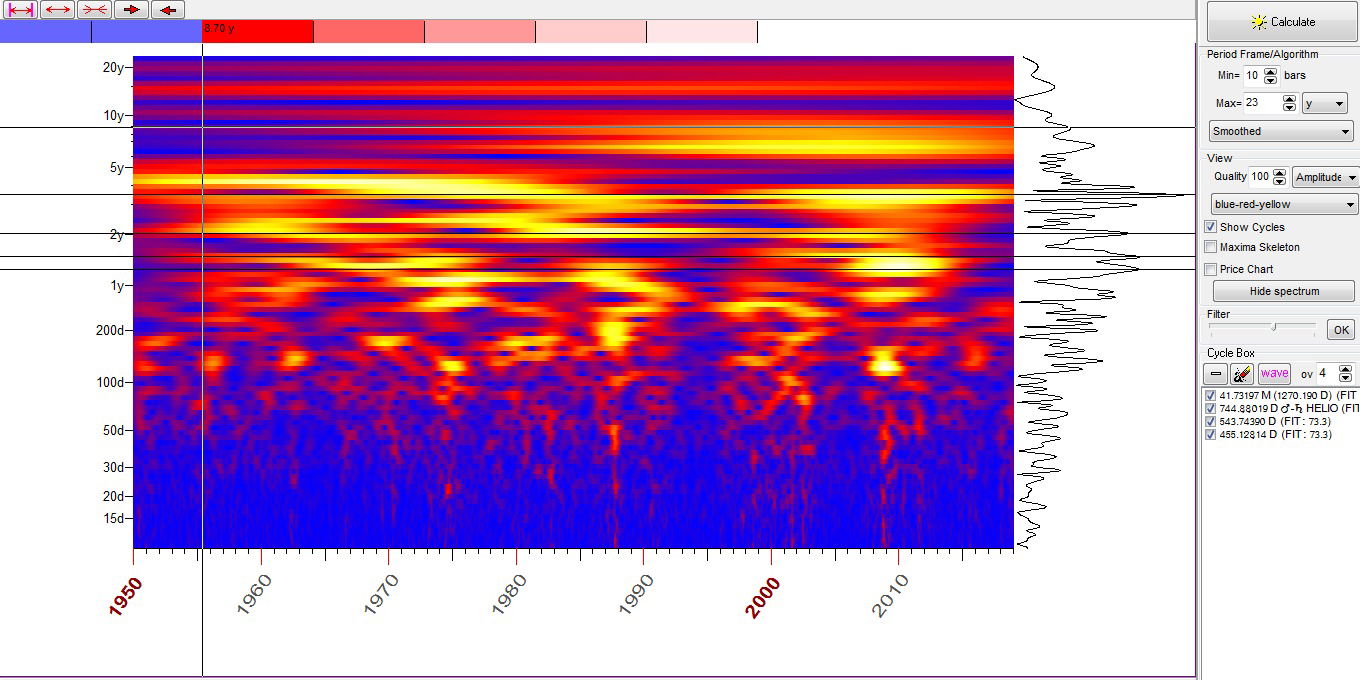Uncheck the Show Cycles checkbox
The height and width of the screenshot is (680, 1360).
(x=1211, y=227)
